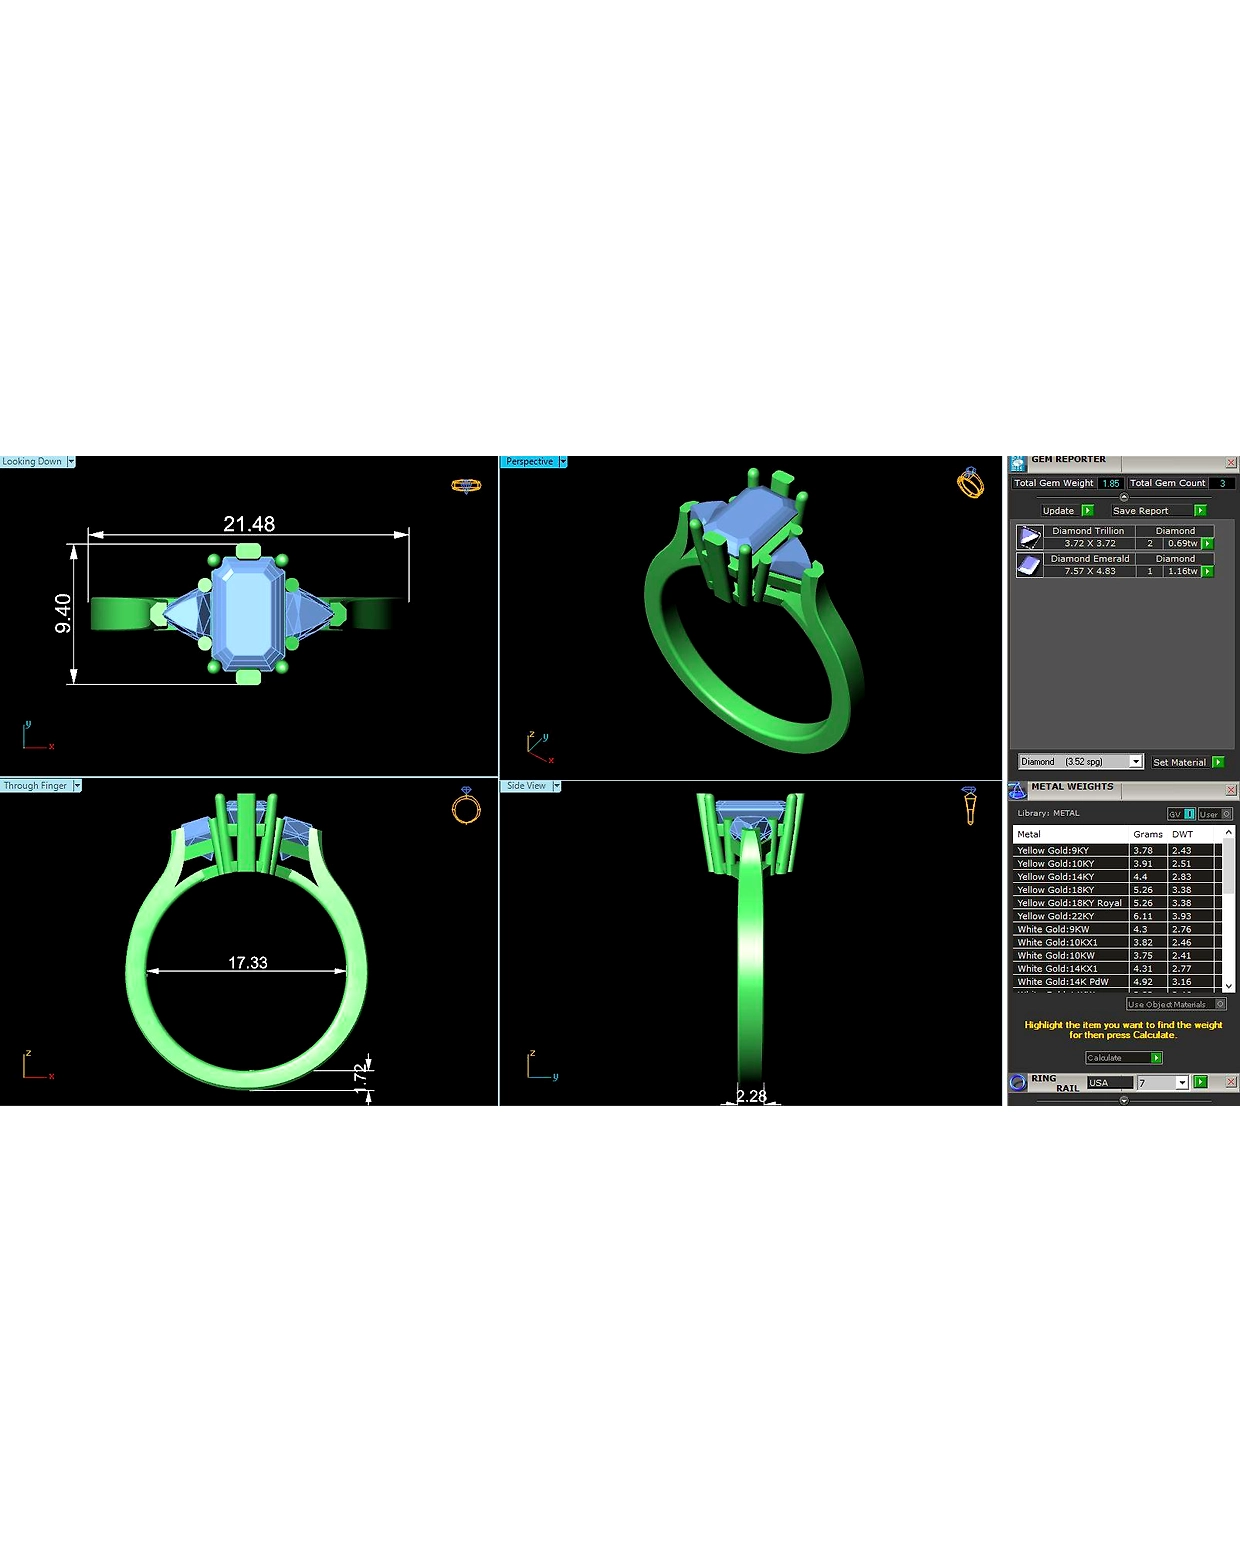
Task: Click the green arrow beside 1.16tw
Action: pyautogui.click(x=1208, y=572)
